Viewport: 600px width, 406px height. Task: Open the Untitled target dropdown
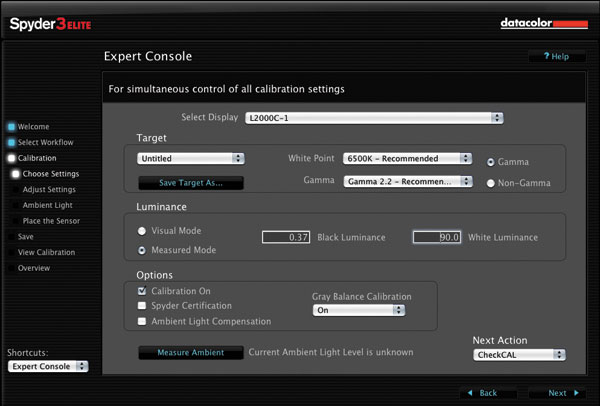191,158
